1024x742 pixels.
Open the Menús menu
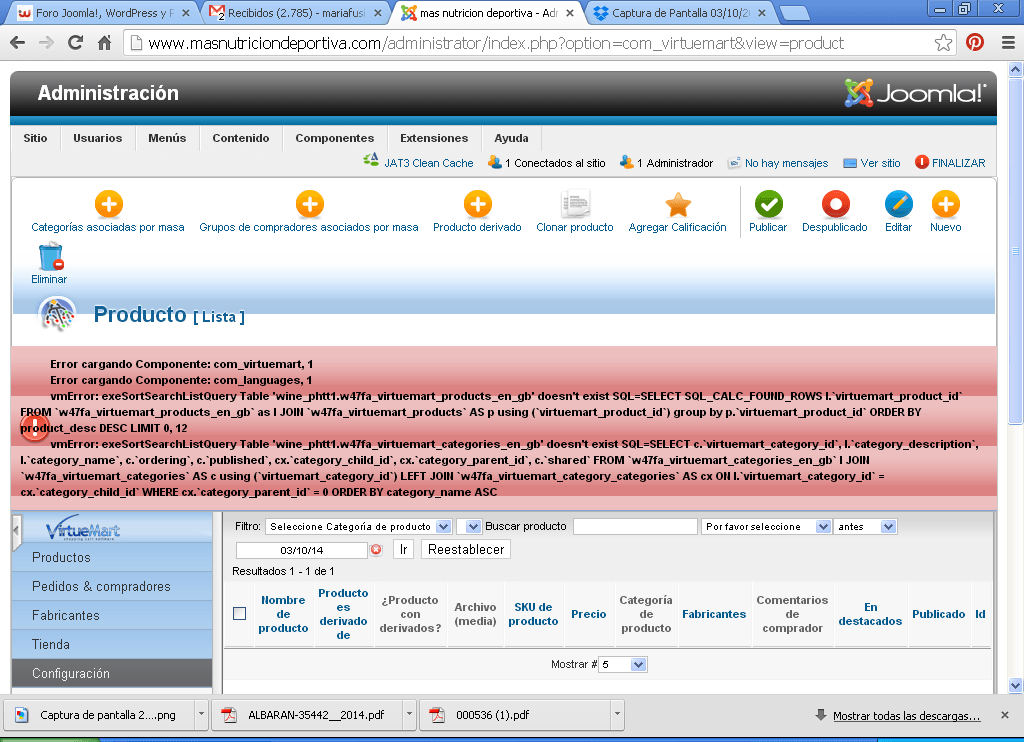[x=167, y=138]
